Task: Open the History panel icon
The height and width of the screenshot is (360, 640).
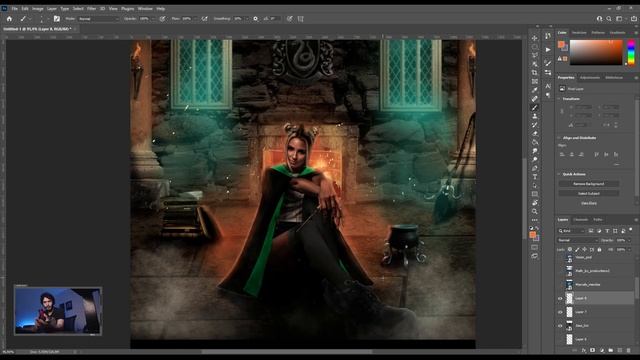Action: click(x=548, y=36)
